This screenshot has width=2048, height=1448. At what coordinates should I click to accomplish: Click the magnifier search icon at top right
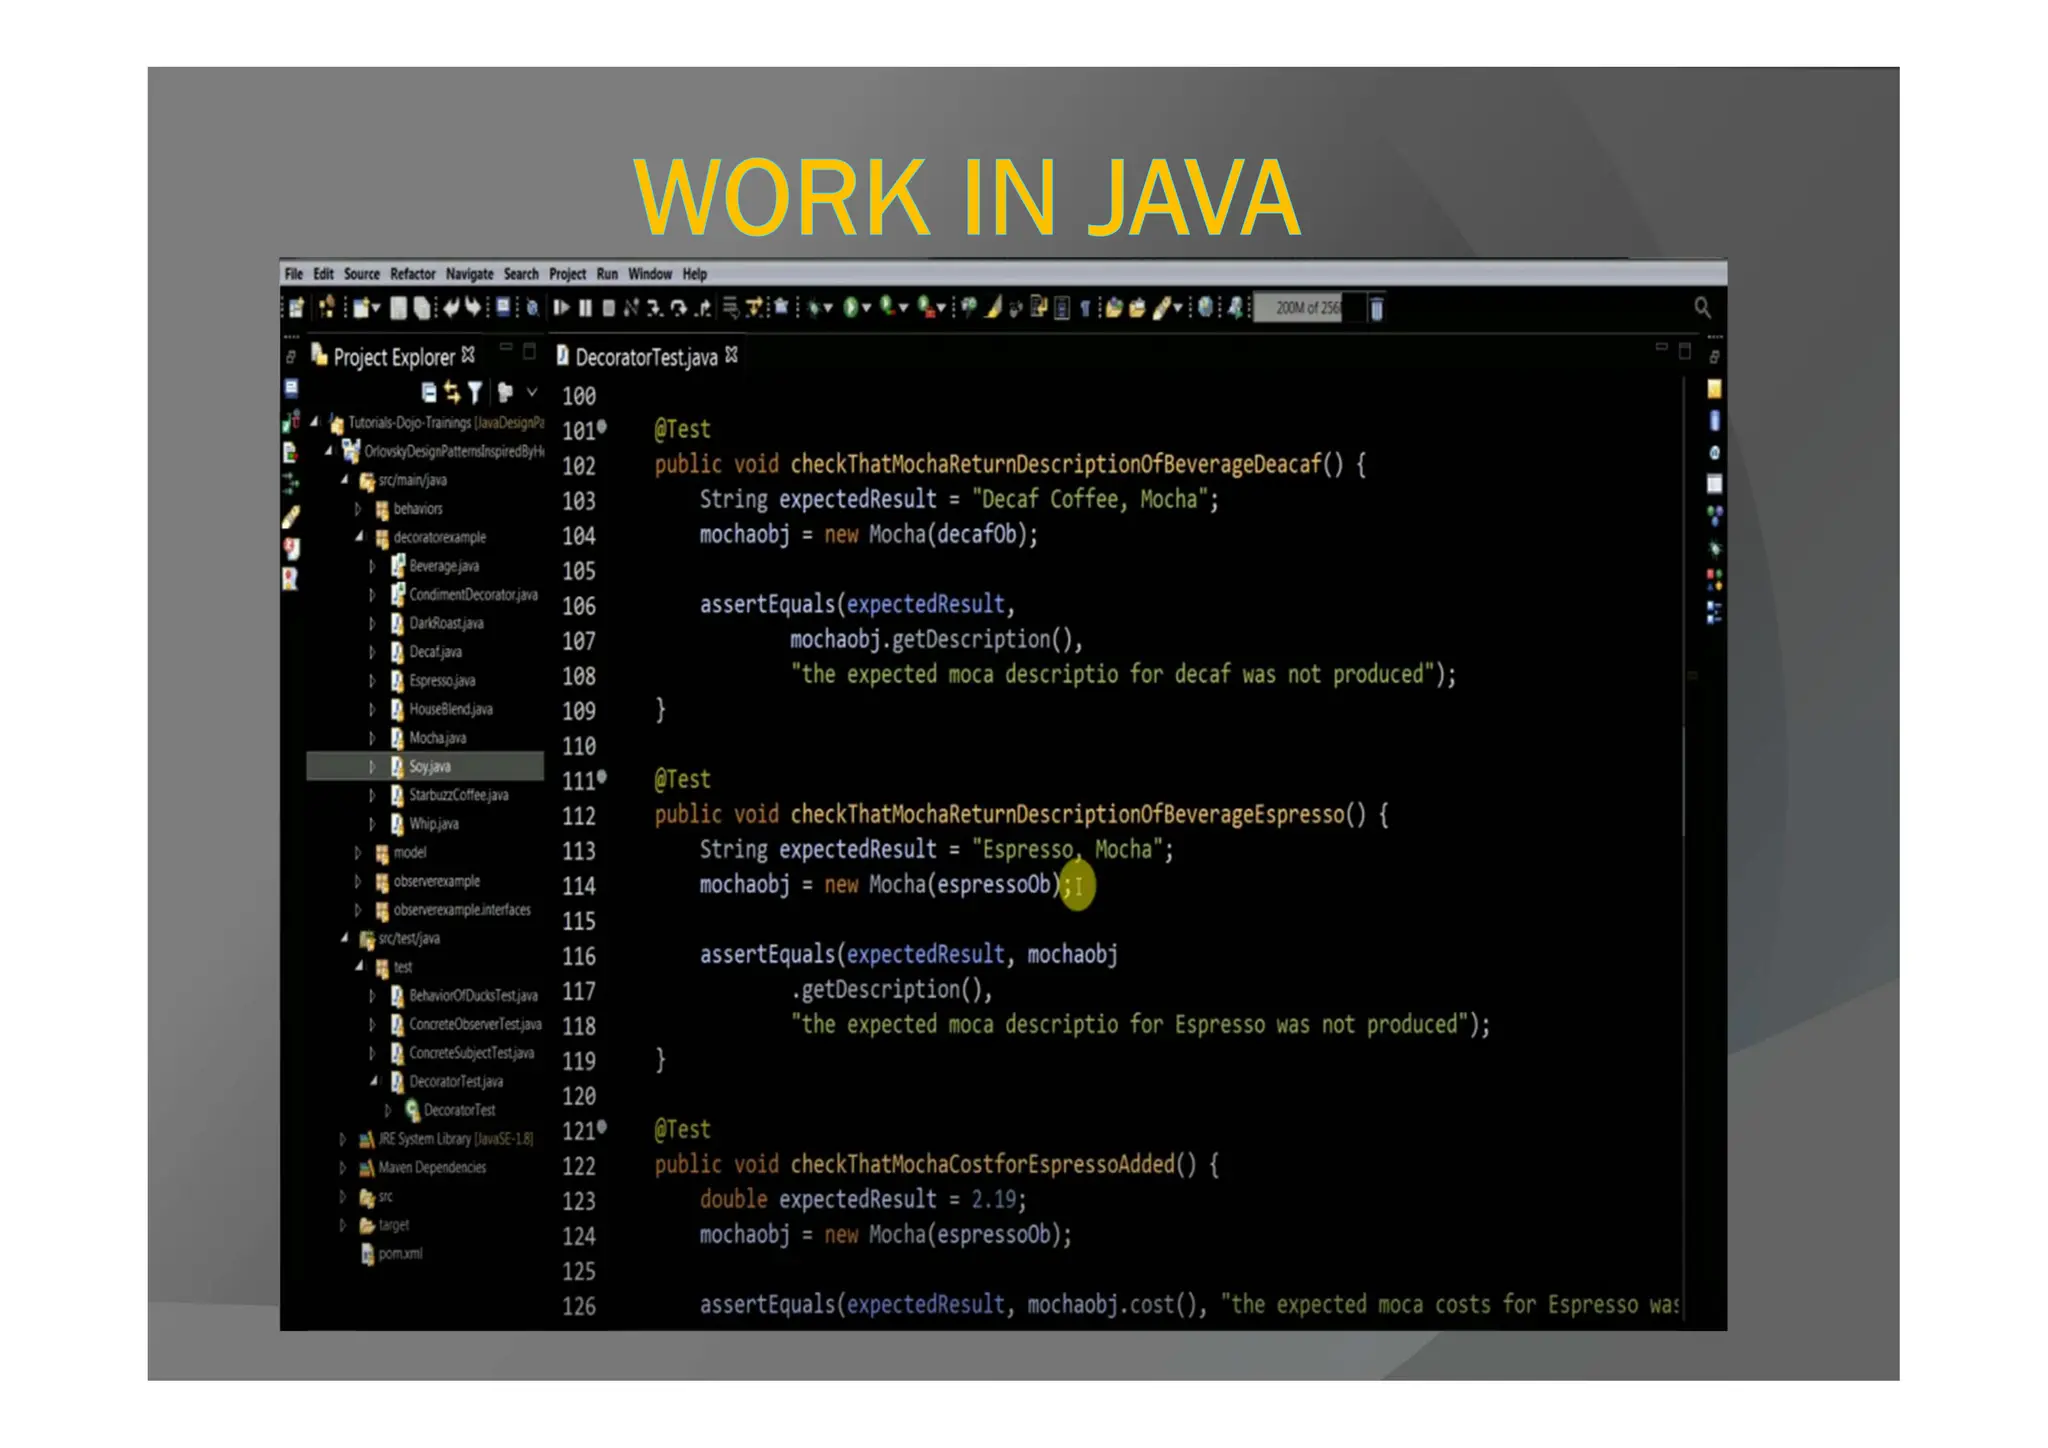(x=1702, y=308)
